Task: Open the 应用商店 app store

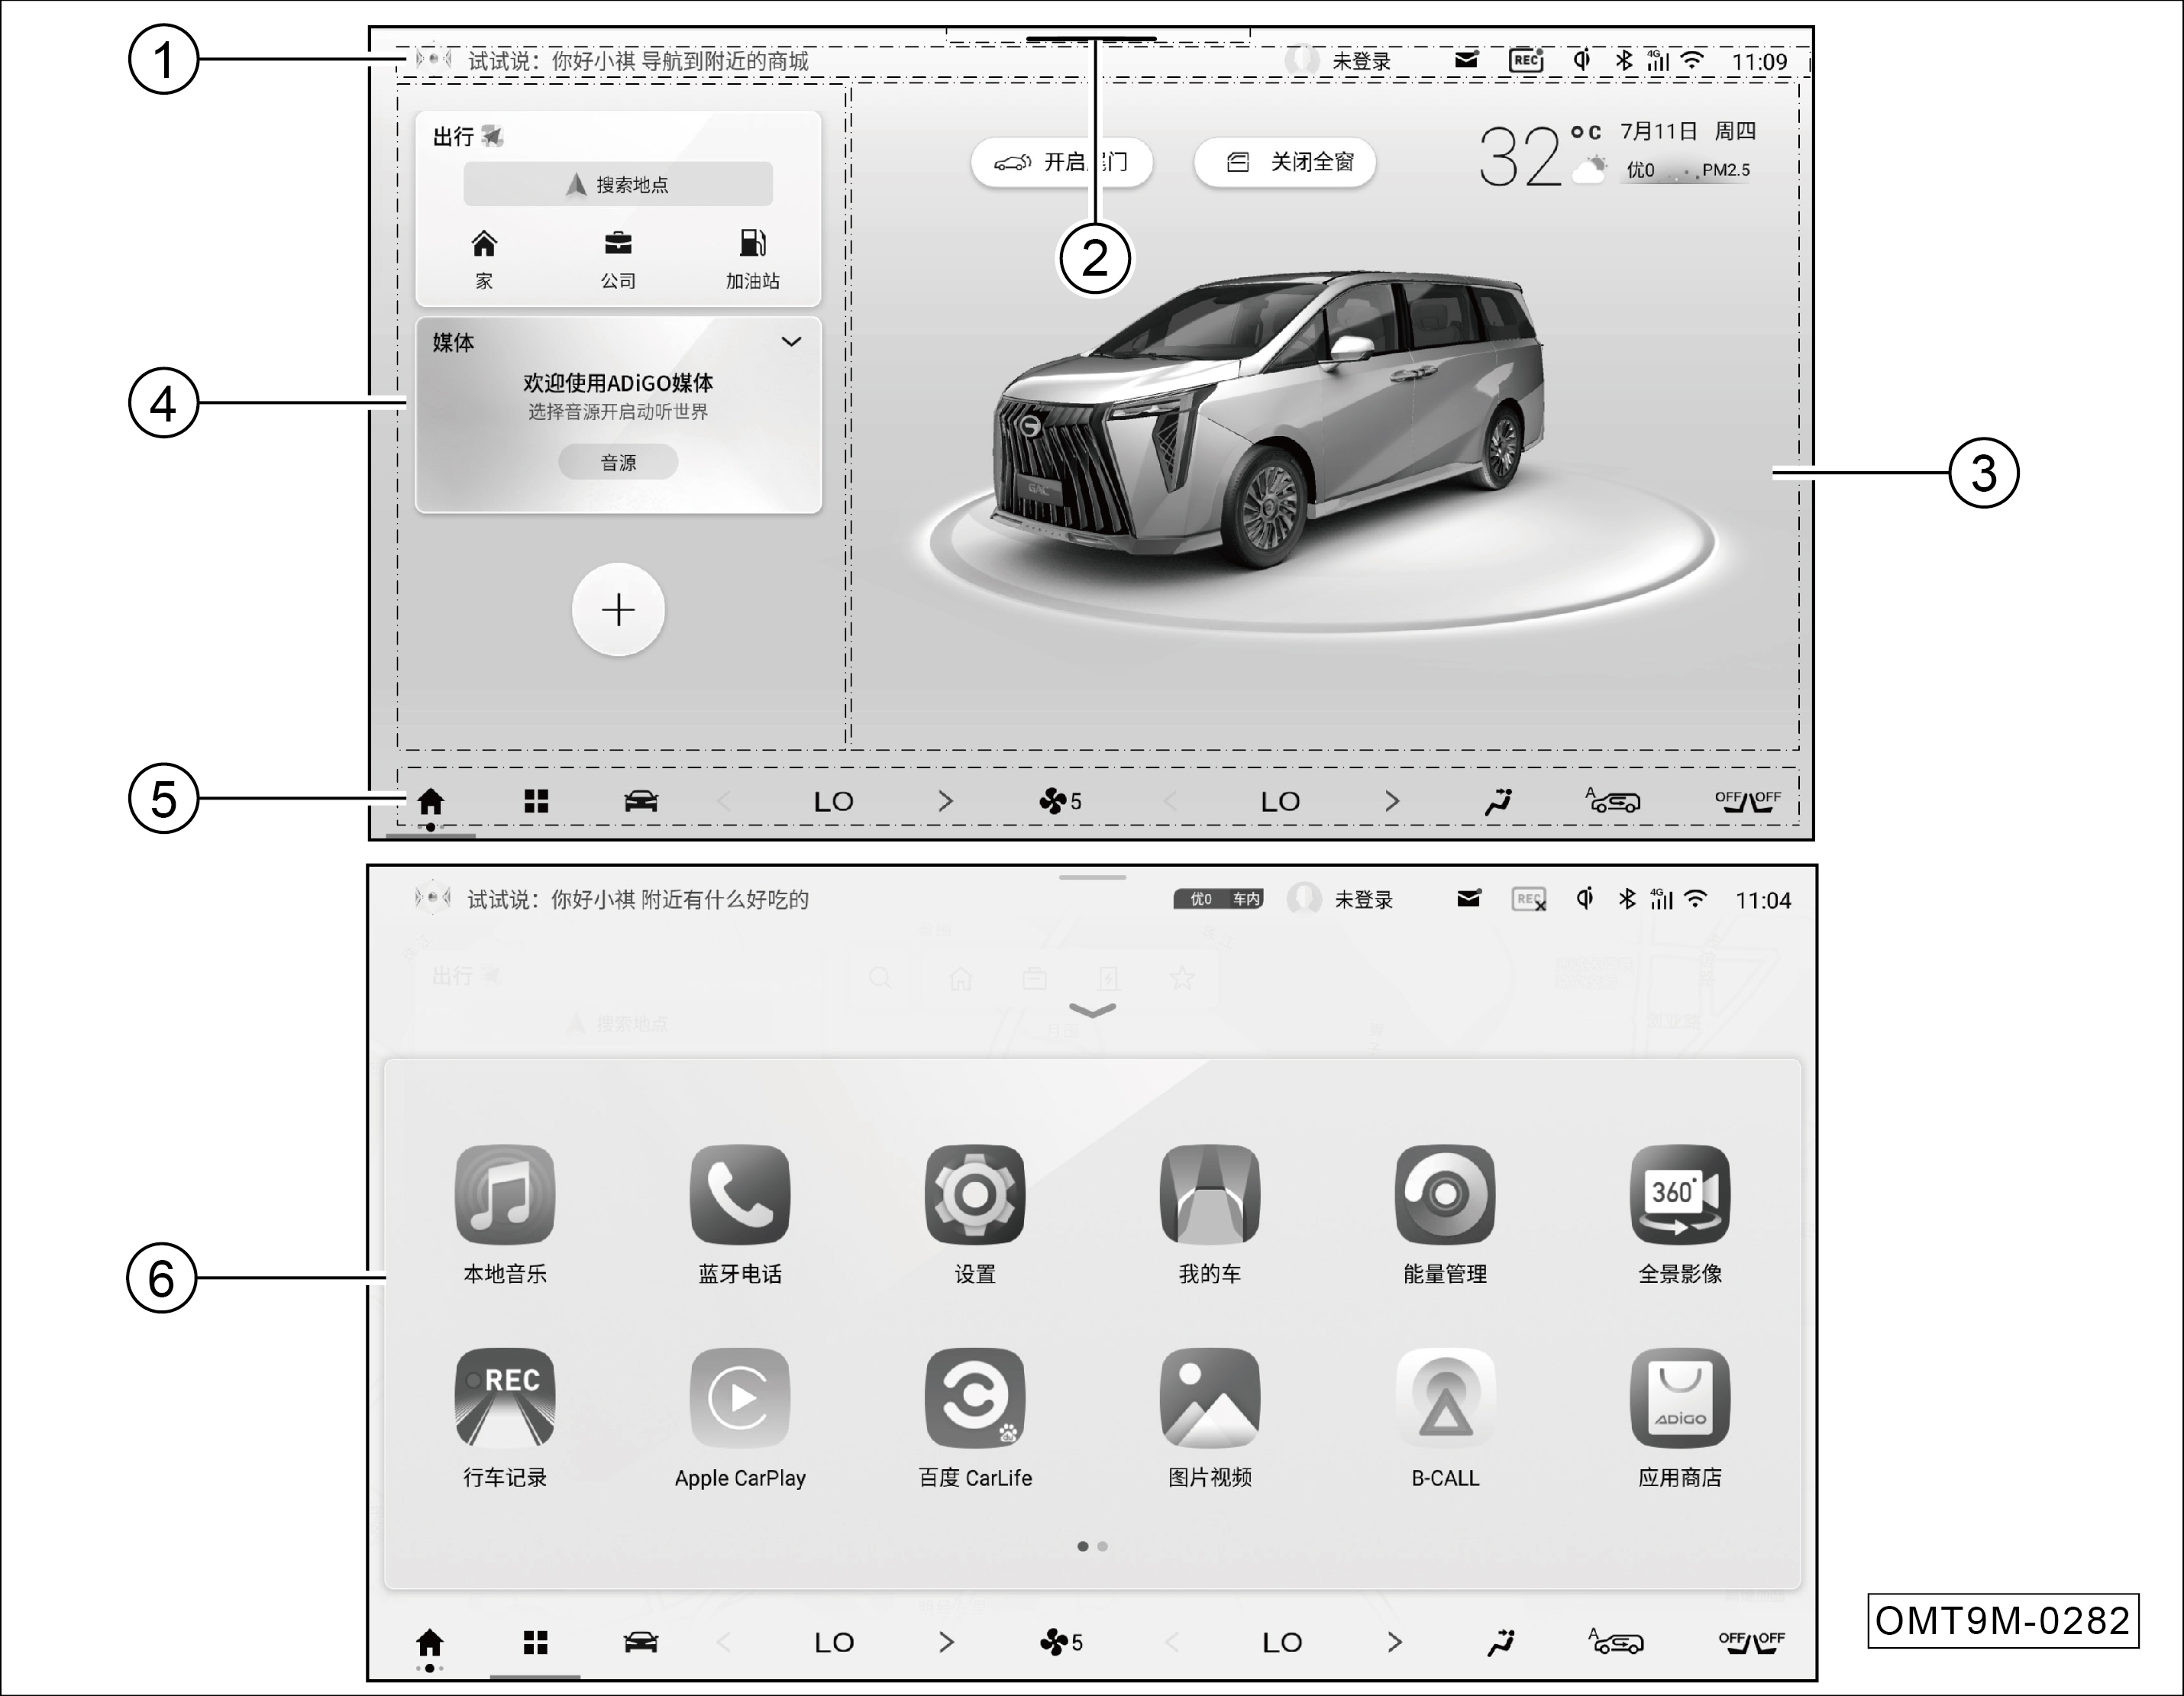Action: (1679, 1398)
